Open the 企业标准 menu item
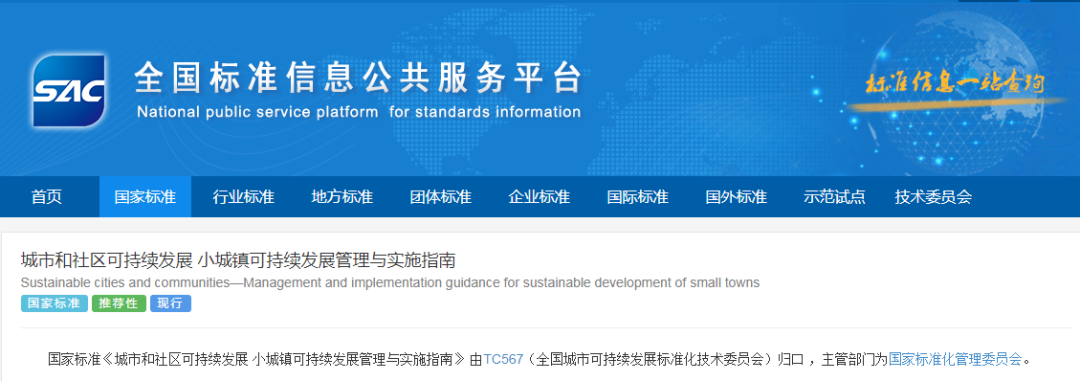The height and width of the screenshot is (381, 1080). (x=539, y=197)
